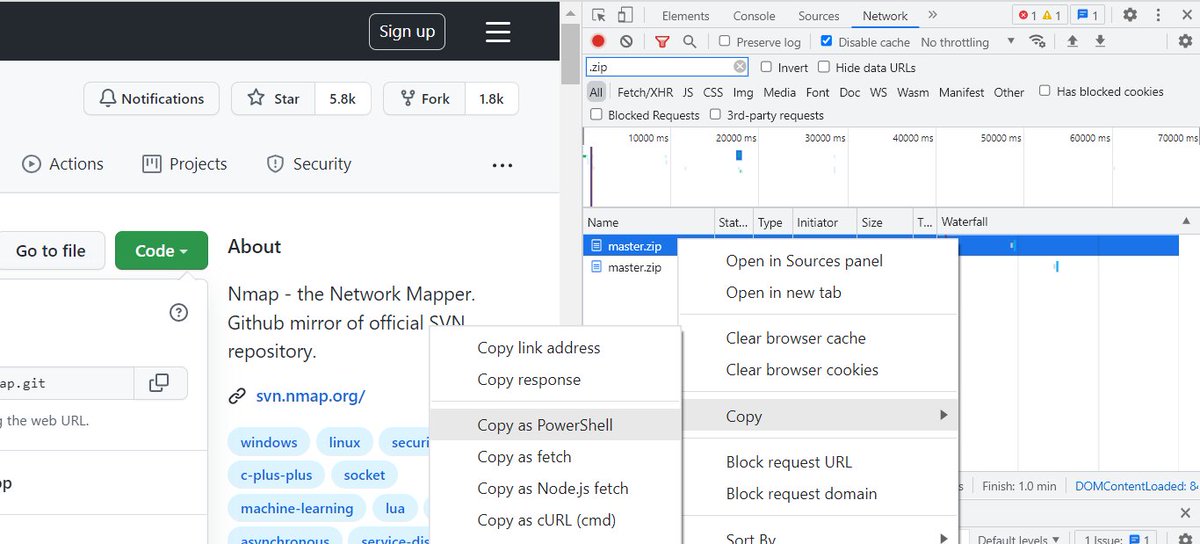Click the blue issues counter badge

pyautogui.click(x=1088, y=15)
